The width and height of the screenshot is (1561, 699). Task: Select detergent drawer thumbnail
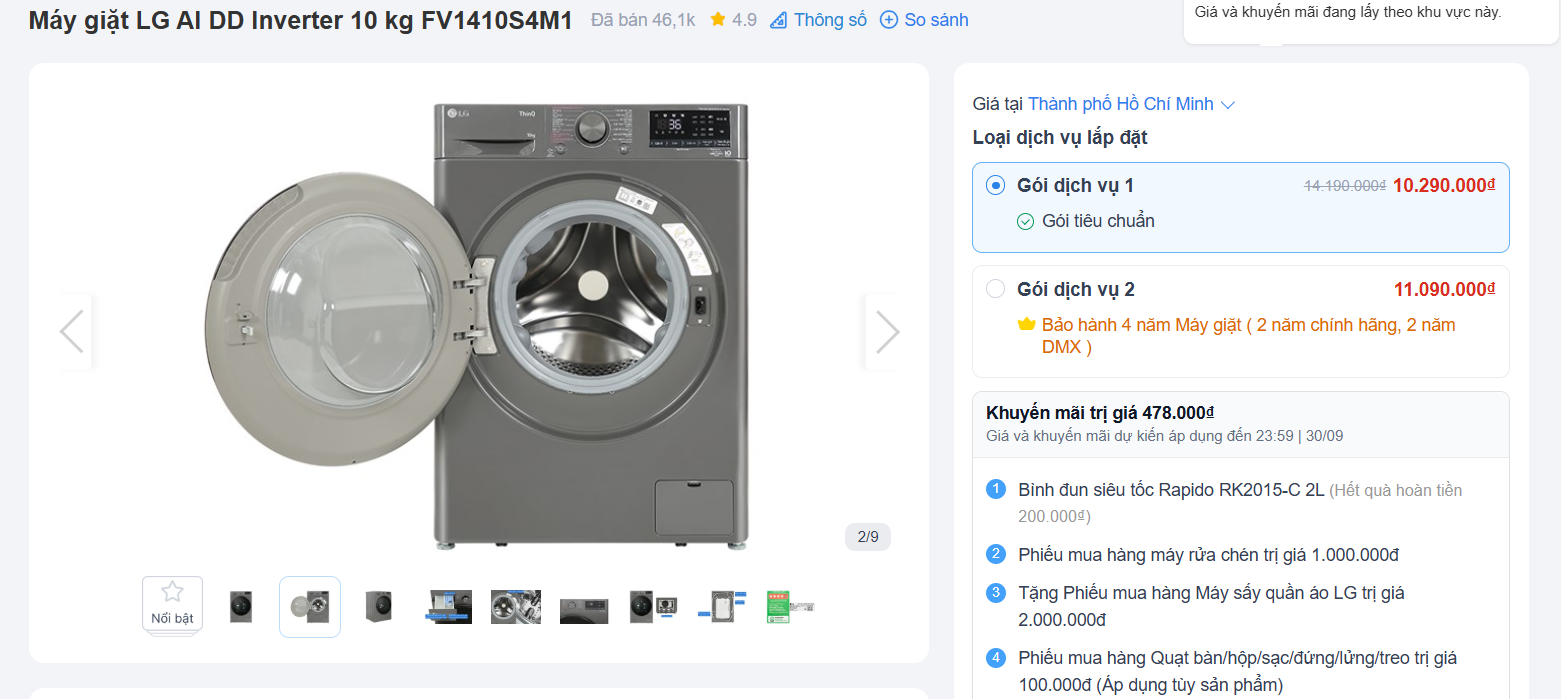pos(447,607)
